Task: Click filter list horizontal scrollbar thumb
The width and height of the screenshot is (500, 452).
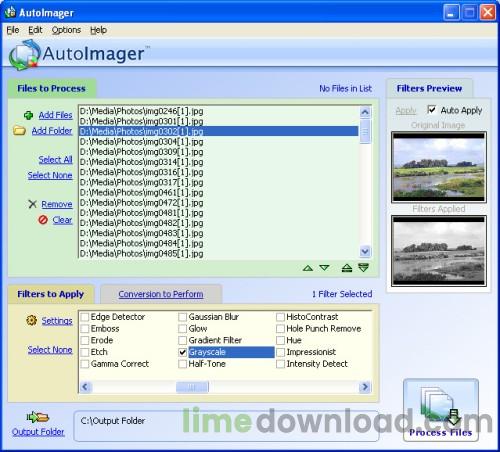Action: pyautogui.click(x=192, y=387)
